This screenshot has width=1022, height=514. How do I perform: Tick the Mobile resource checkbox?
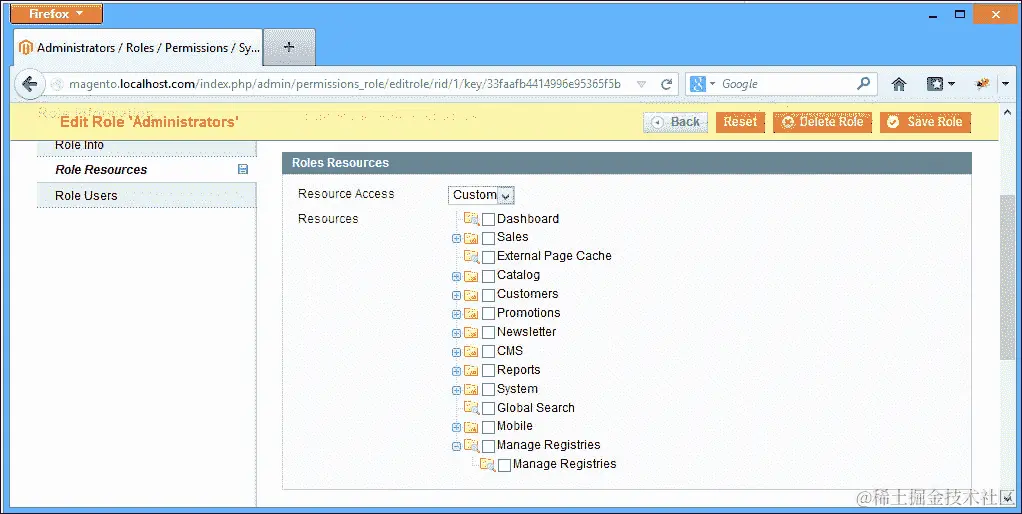click(488, 428)
